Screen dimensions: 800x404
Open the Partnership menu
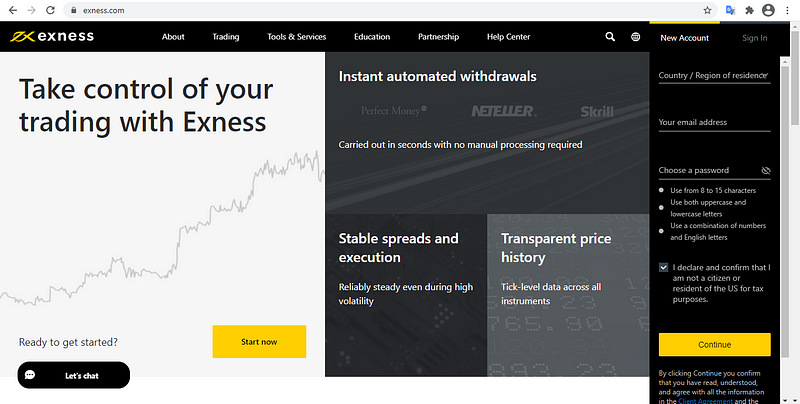point(438,37)
